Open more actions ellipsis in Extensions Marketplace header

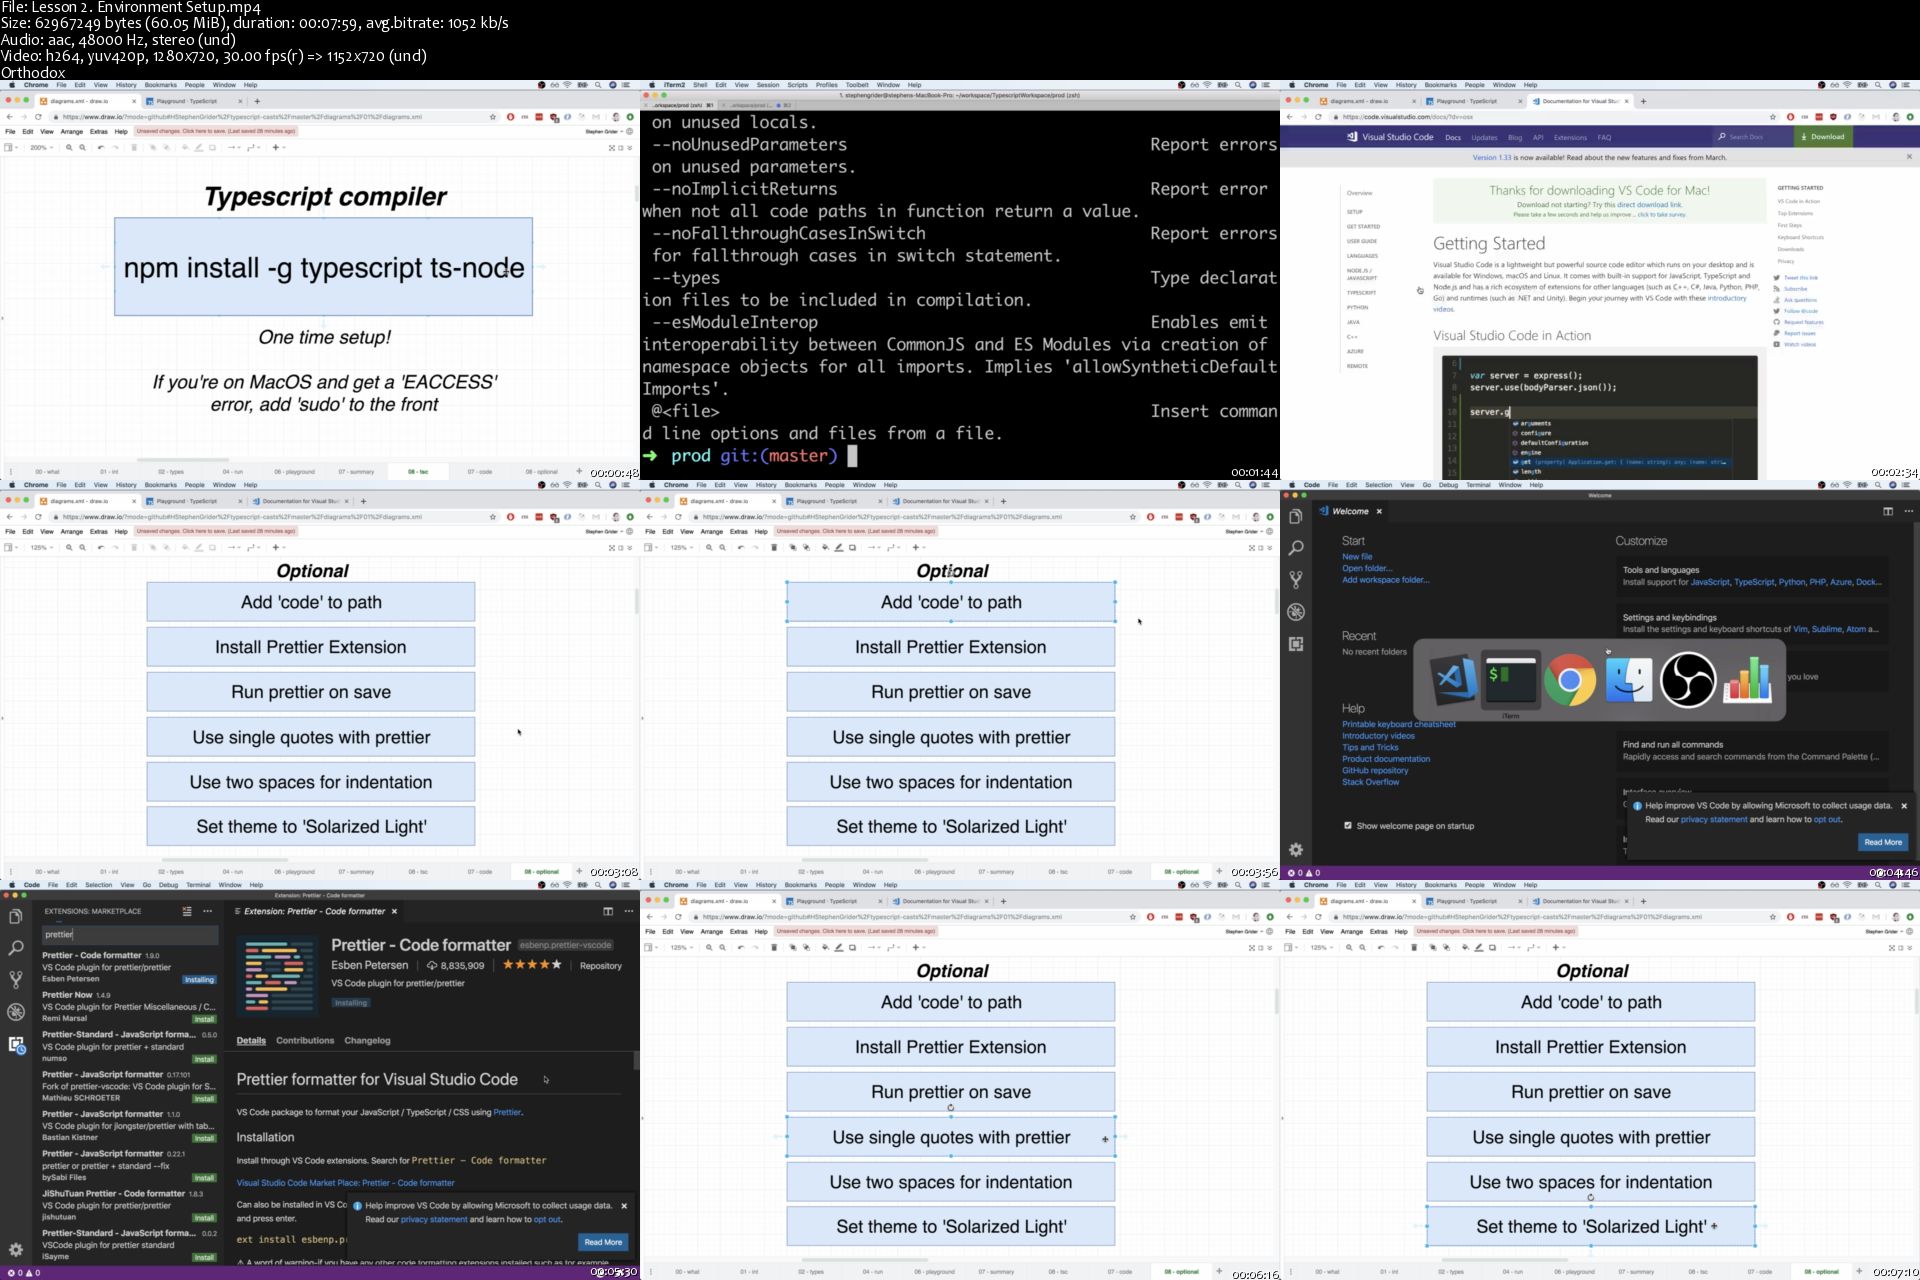207,911
